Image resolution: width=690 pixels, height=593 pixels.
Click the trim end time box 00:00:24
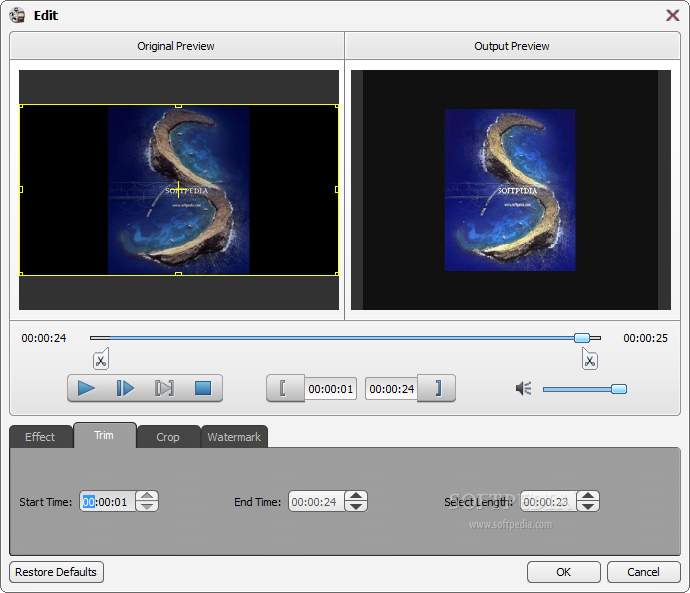391,389
